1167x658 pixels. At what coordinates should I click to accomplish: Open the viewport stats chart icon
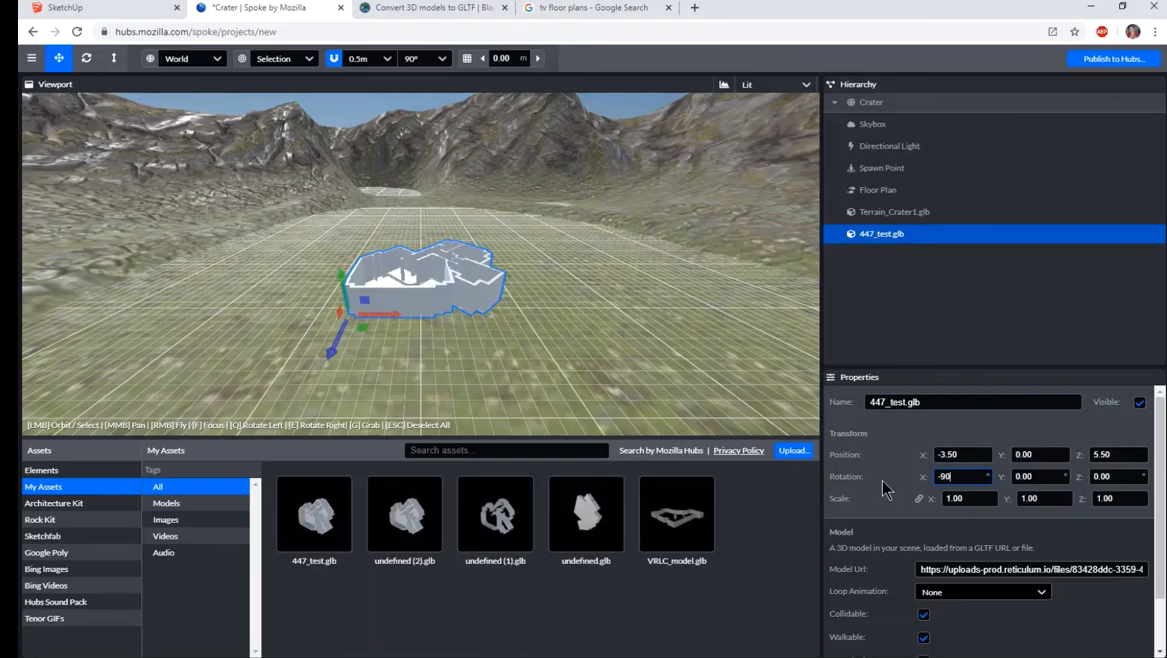click(x=724, y=85)
